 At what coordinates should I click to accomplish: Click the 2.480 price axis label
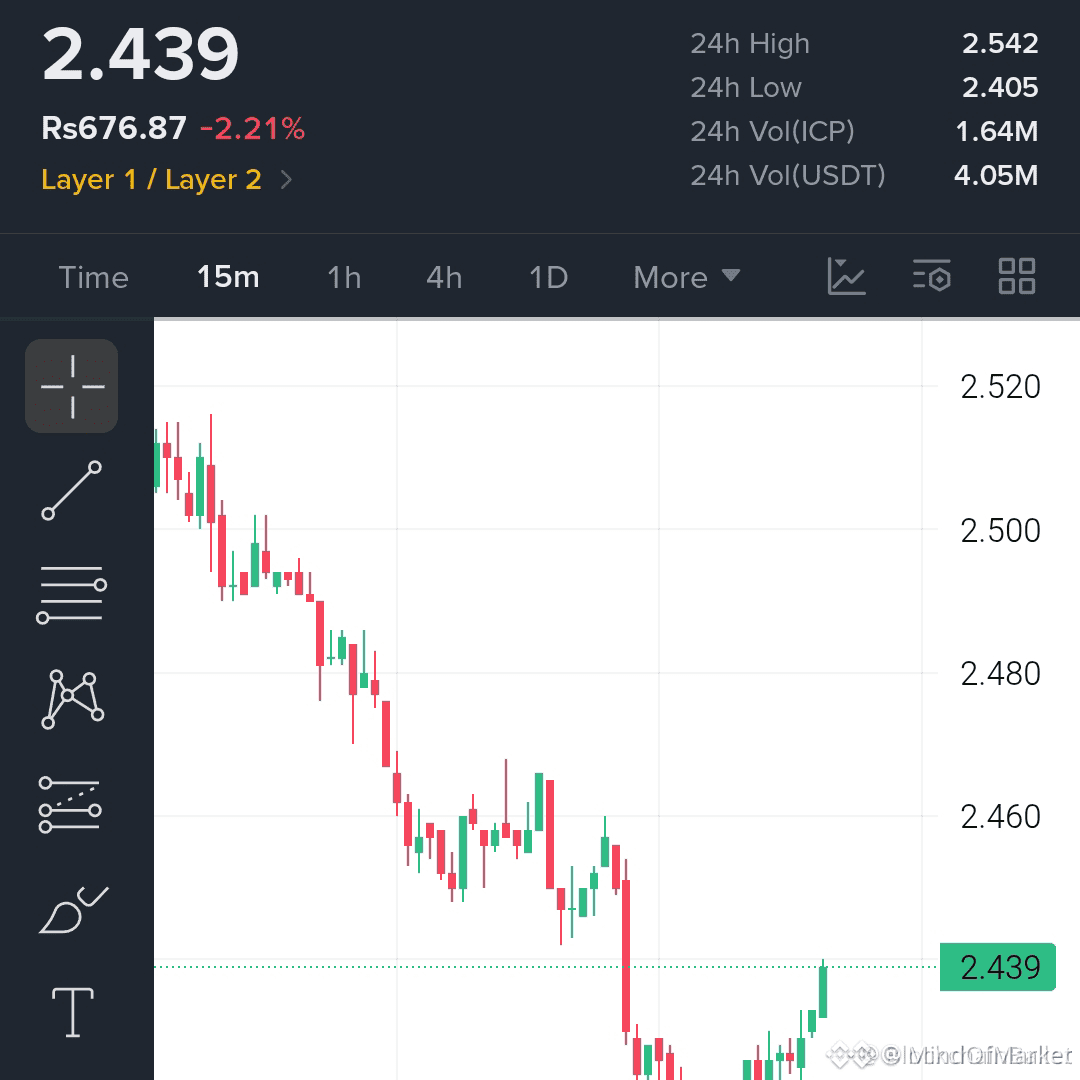click(1000, 674)
